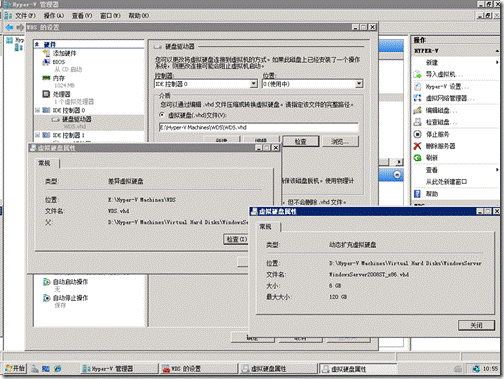Select the 虚拟硬盘(.vhd)文件 radio button
Image resolution: width=504 pixels, height=379 pixels.
(162, 115)
